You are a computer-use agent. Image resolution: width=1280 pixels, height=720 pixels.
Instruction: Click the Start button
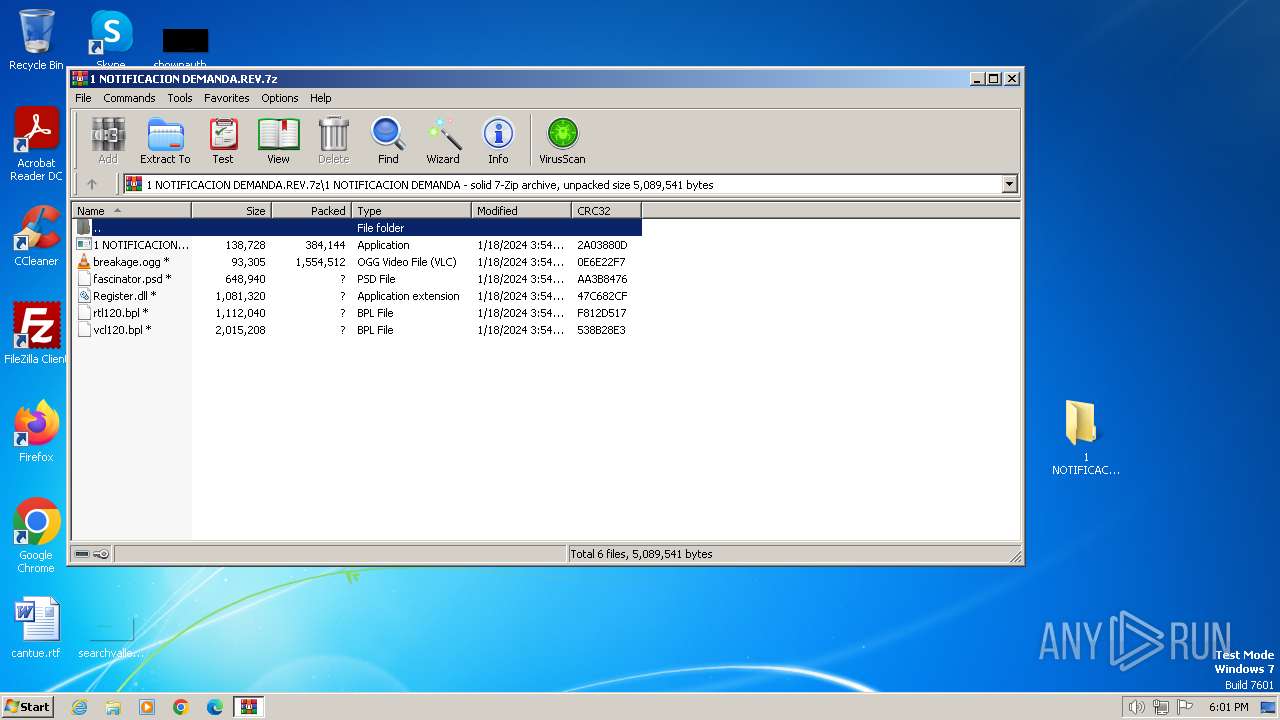tap(27, 706)
